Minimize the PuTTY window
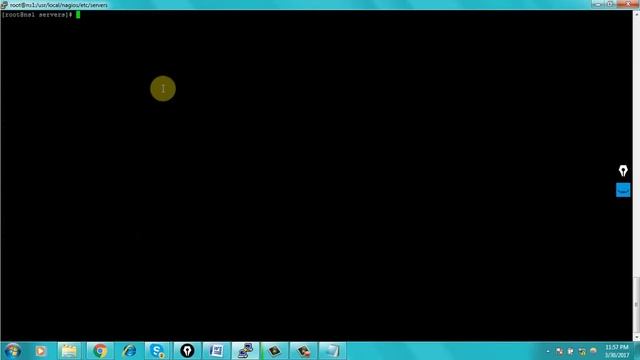640x360 pixels. tap(598, 4)
